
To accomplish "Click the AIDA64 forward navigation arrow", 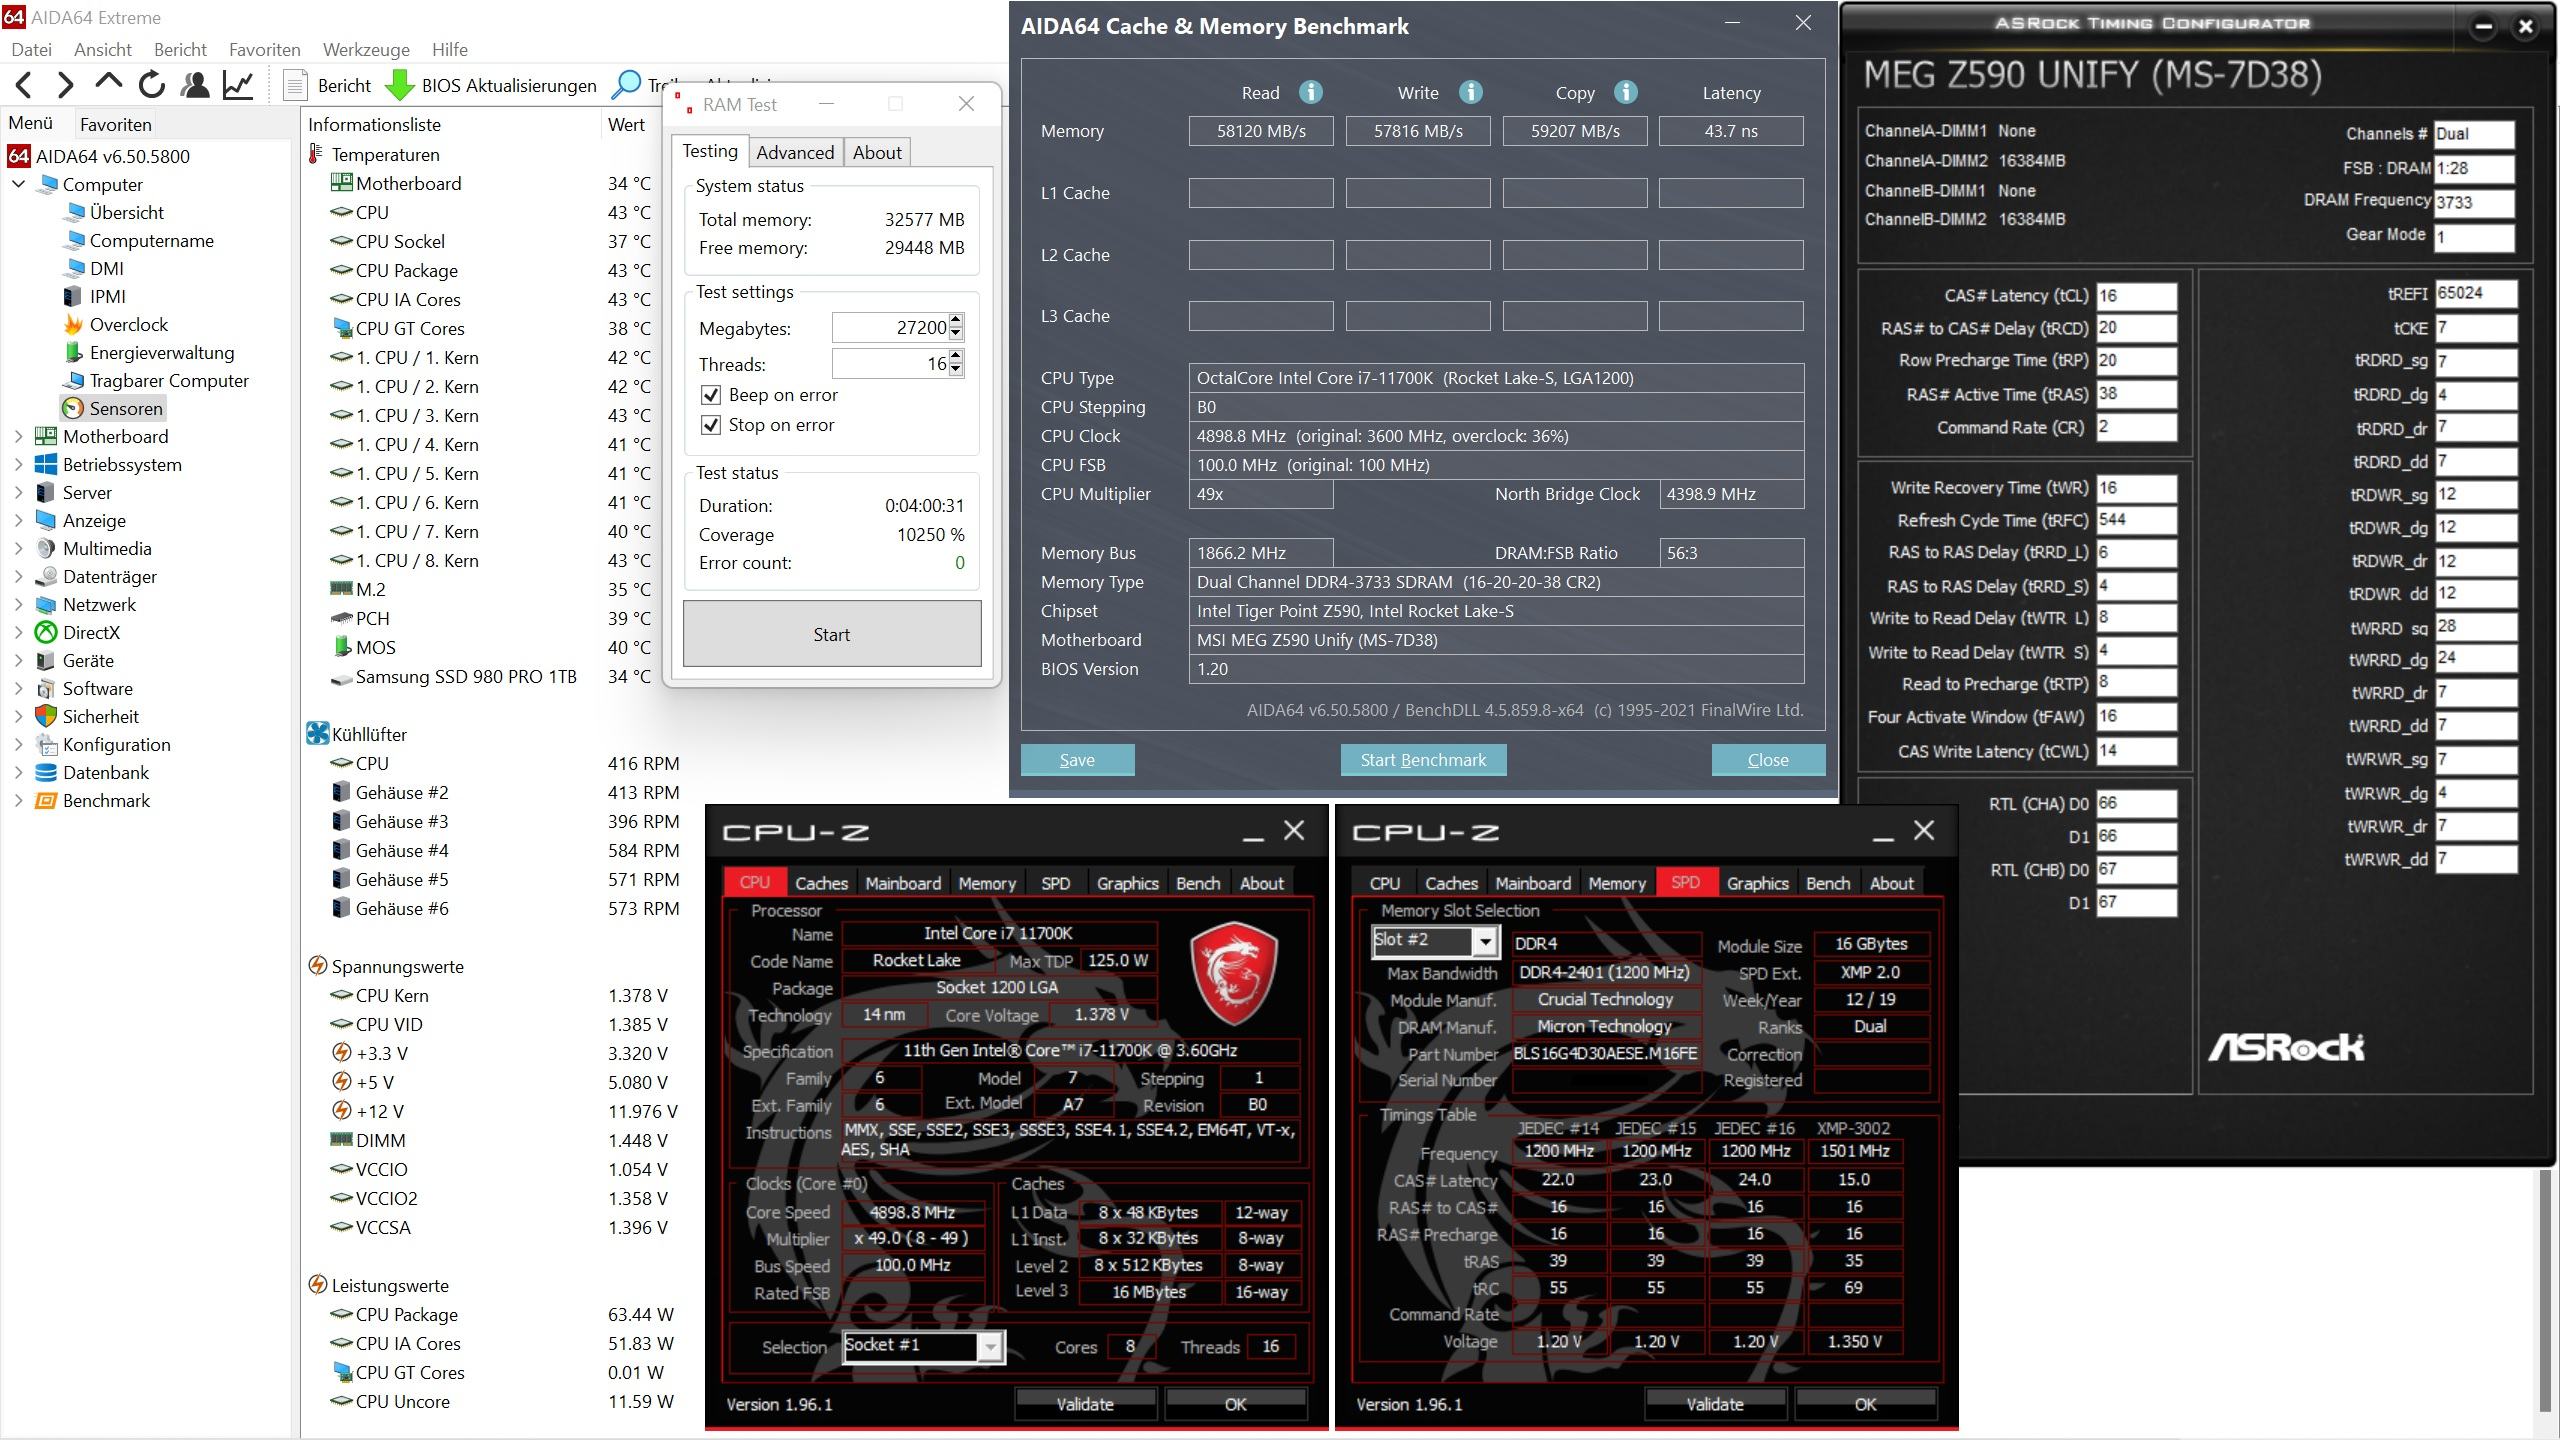I will click(x=65, y=85).
